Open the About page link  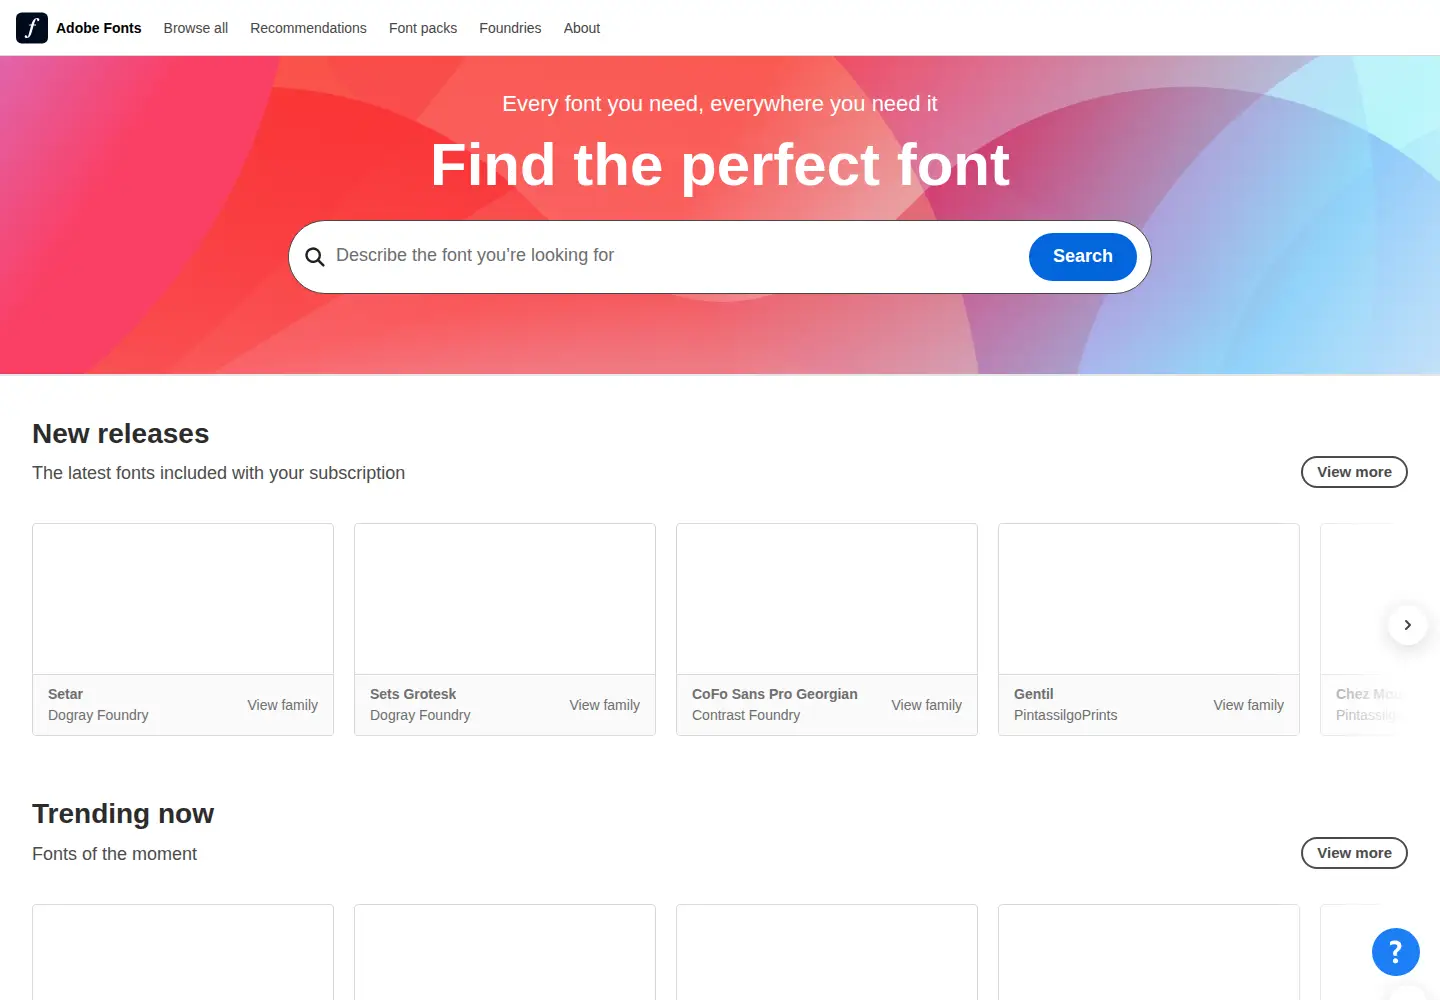(x=582, y=28)
